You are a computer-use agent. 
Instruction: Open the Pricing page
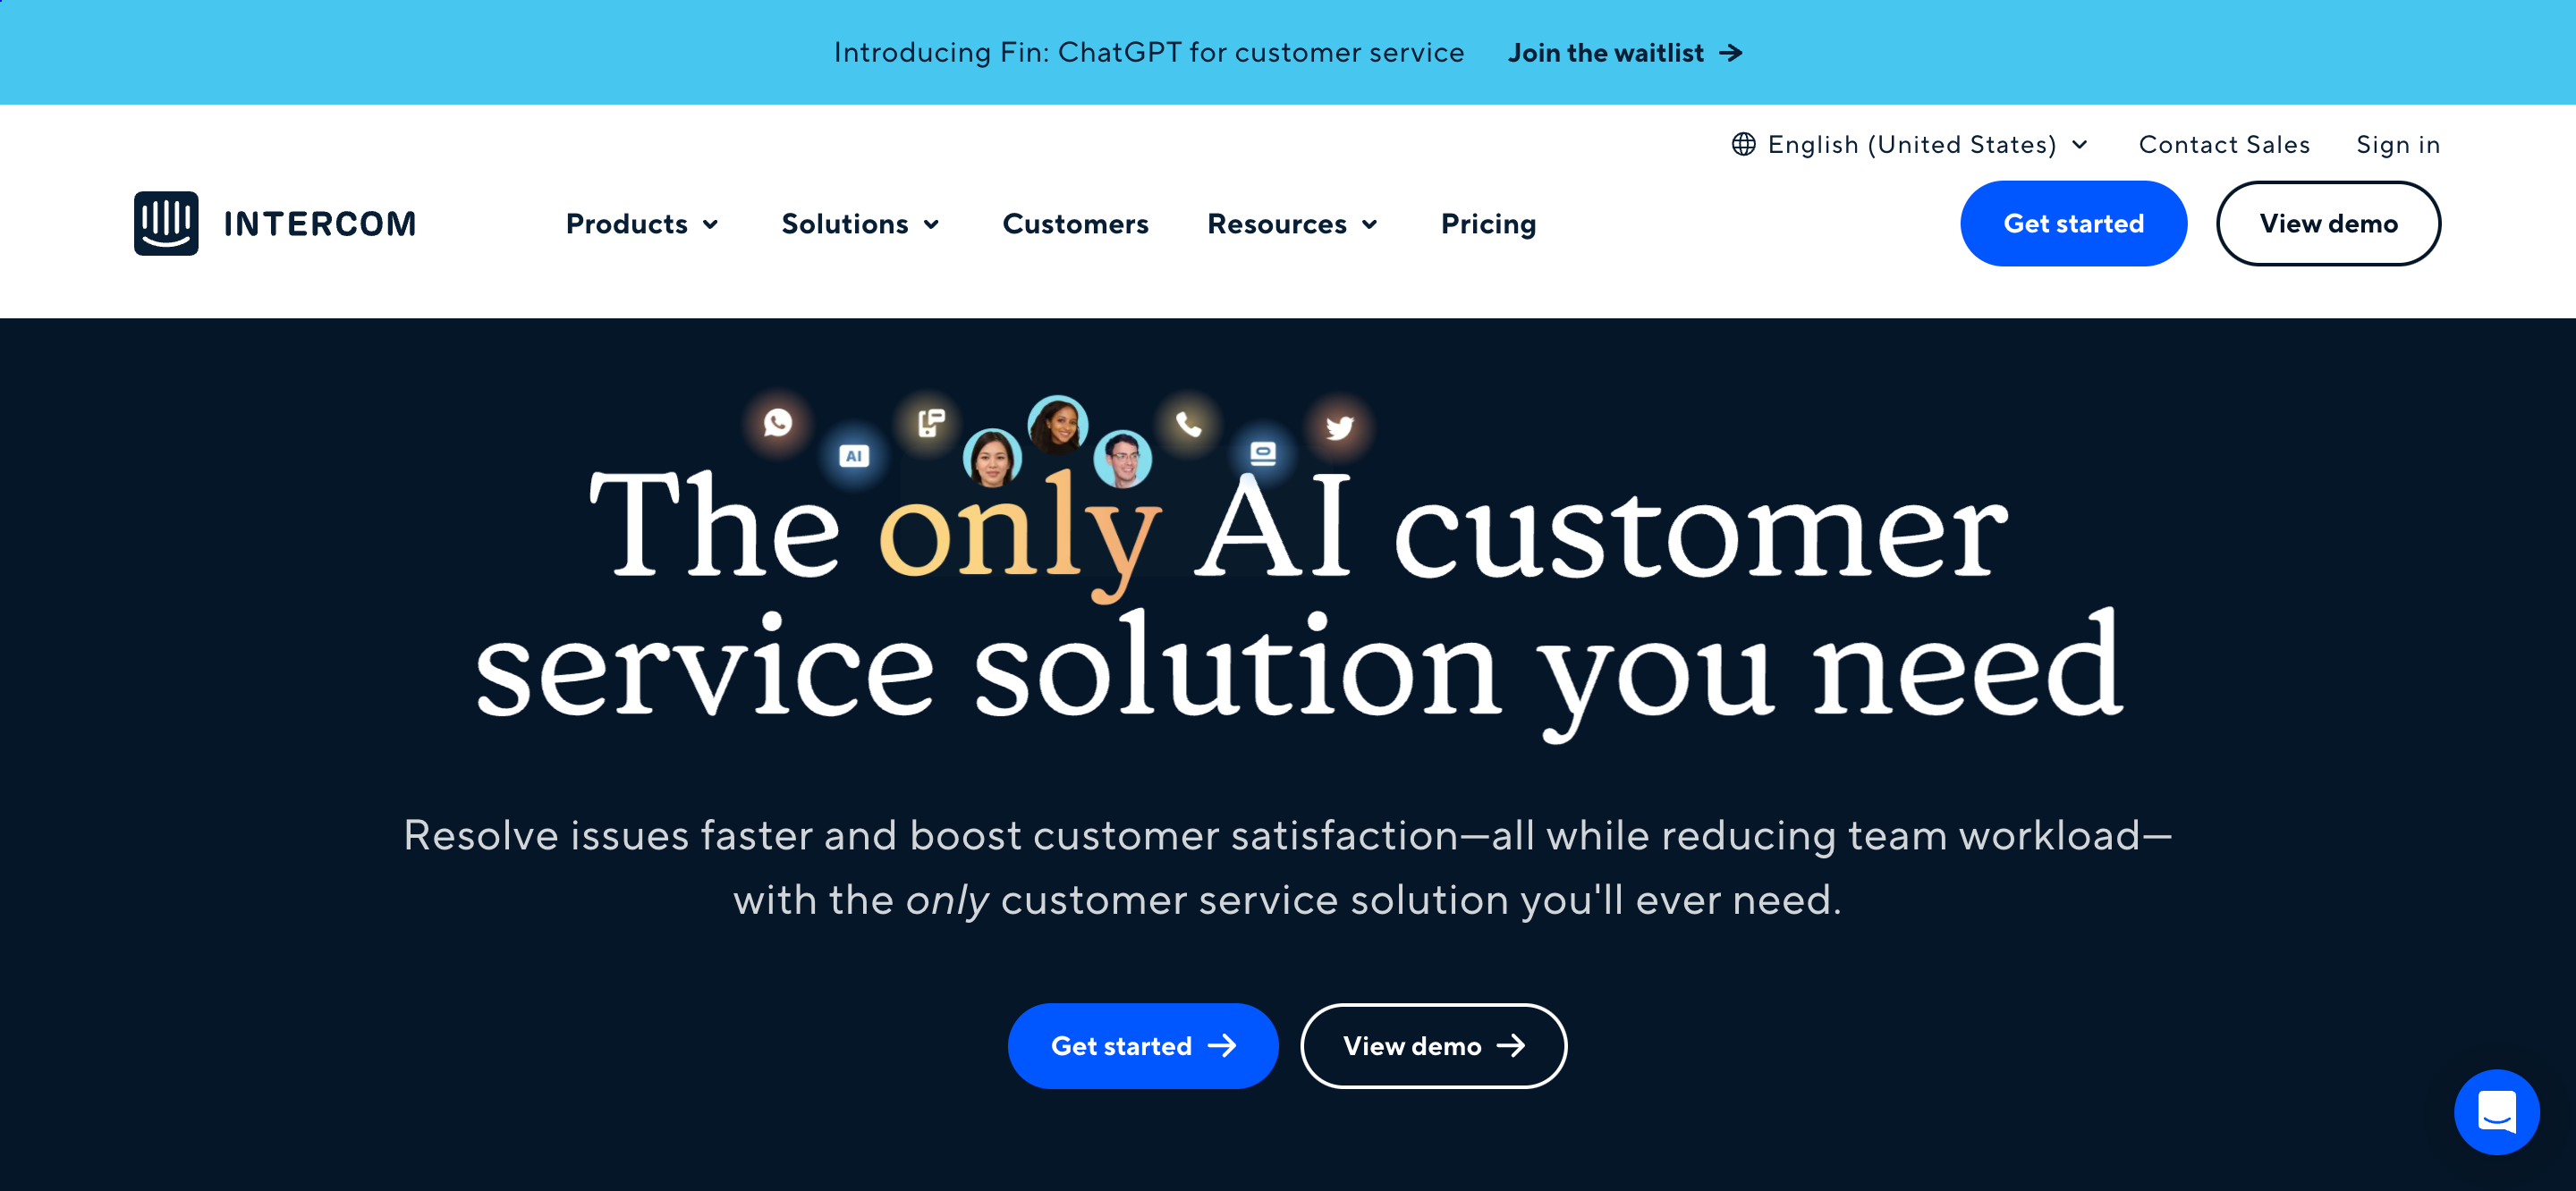pos(1487,224)
